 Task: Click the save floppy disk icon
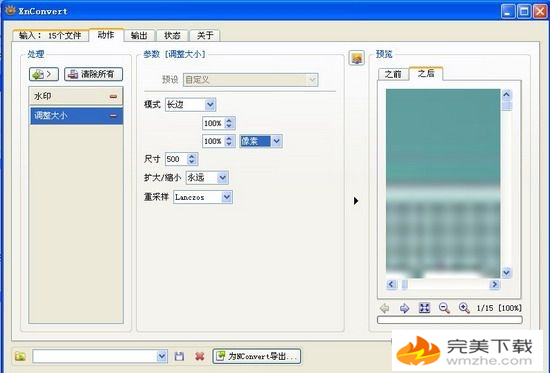point(179,357)
